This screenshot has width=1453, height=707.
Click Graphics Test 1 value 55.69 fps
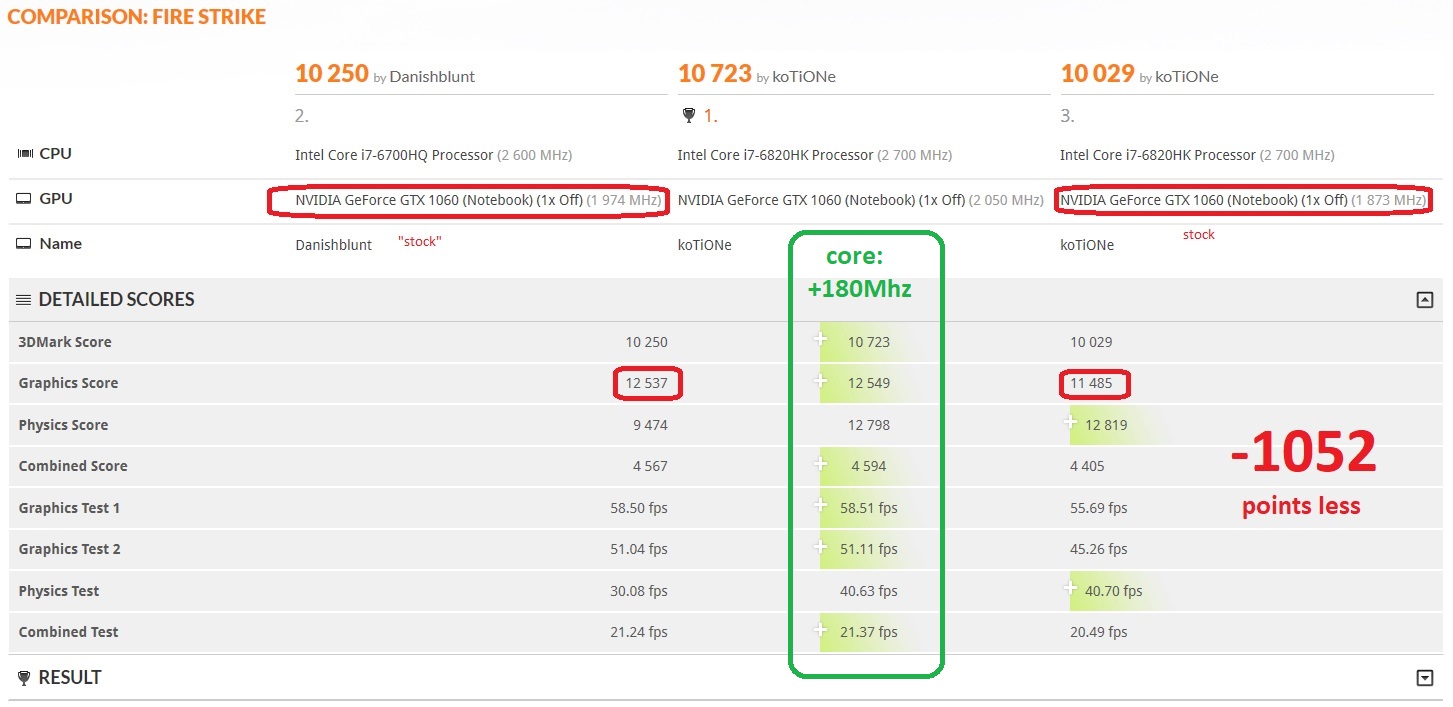[x=1099, y=508]
